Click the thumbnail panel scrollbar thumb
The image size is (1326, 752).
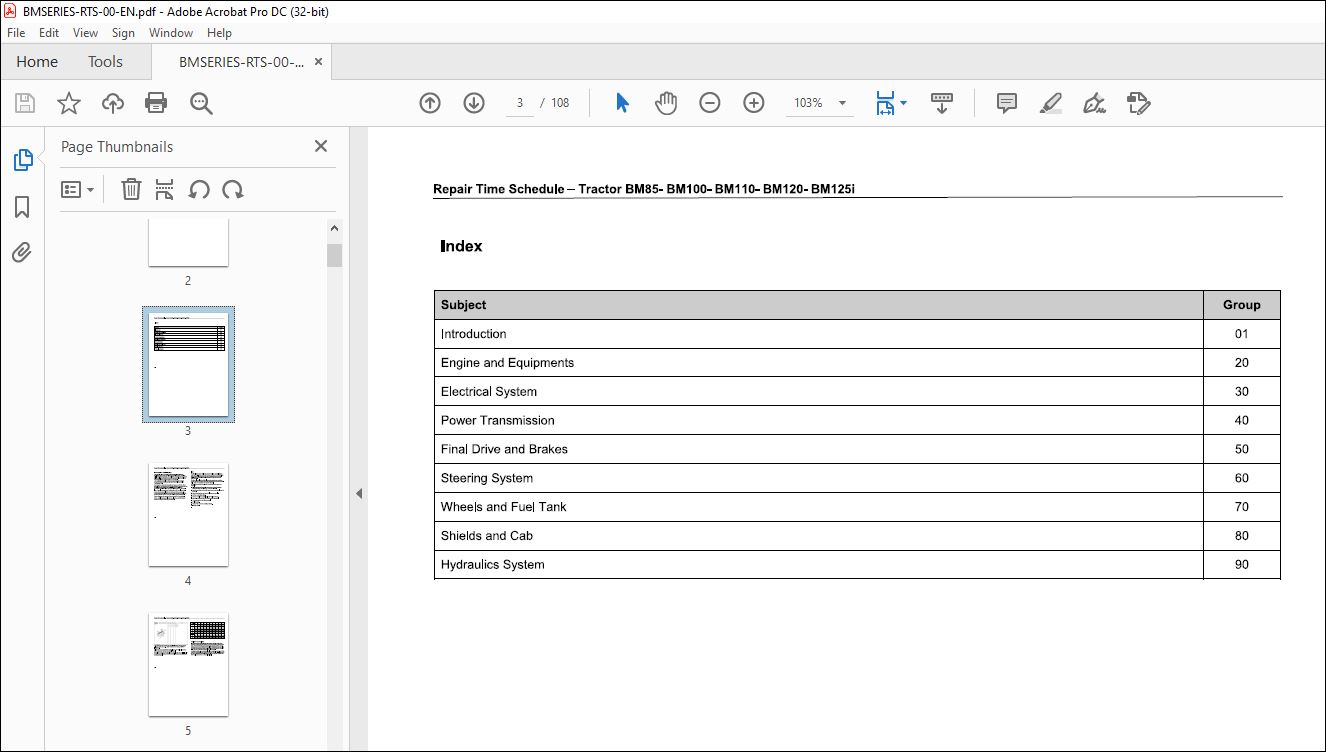point(334,255)
